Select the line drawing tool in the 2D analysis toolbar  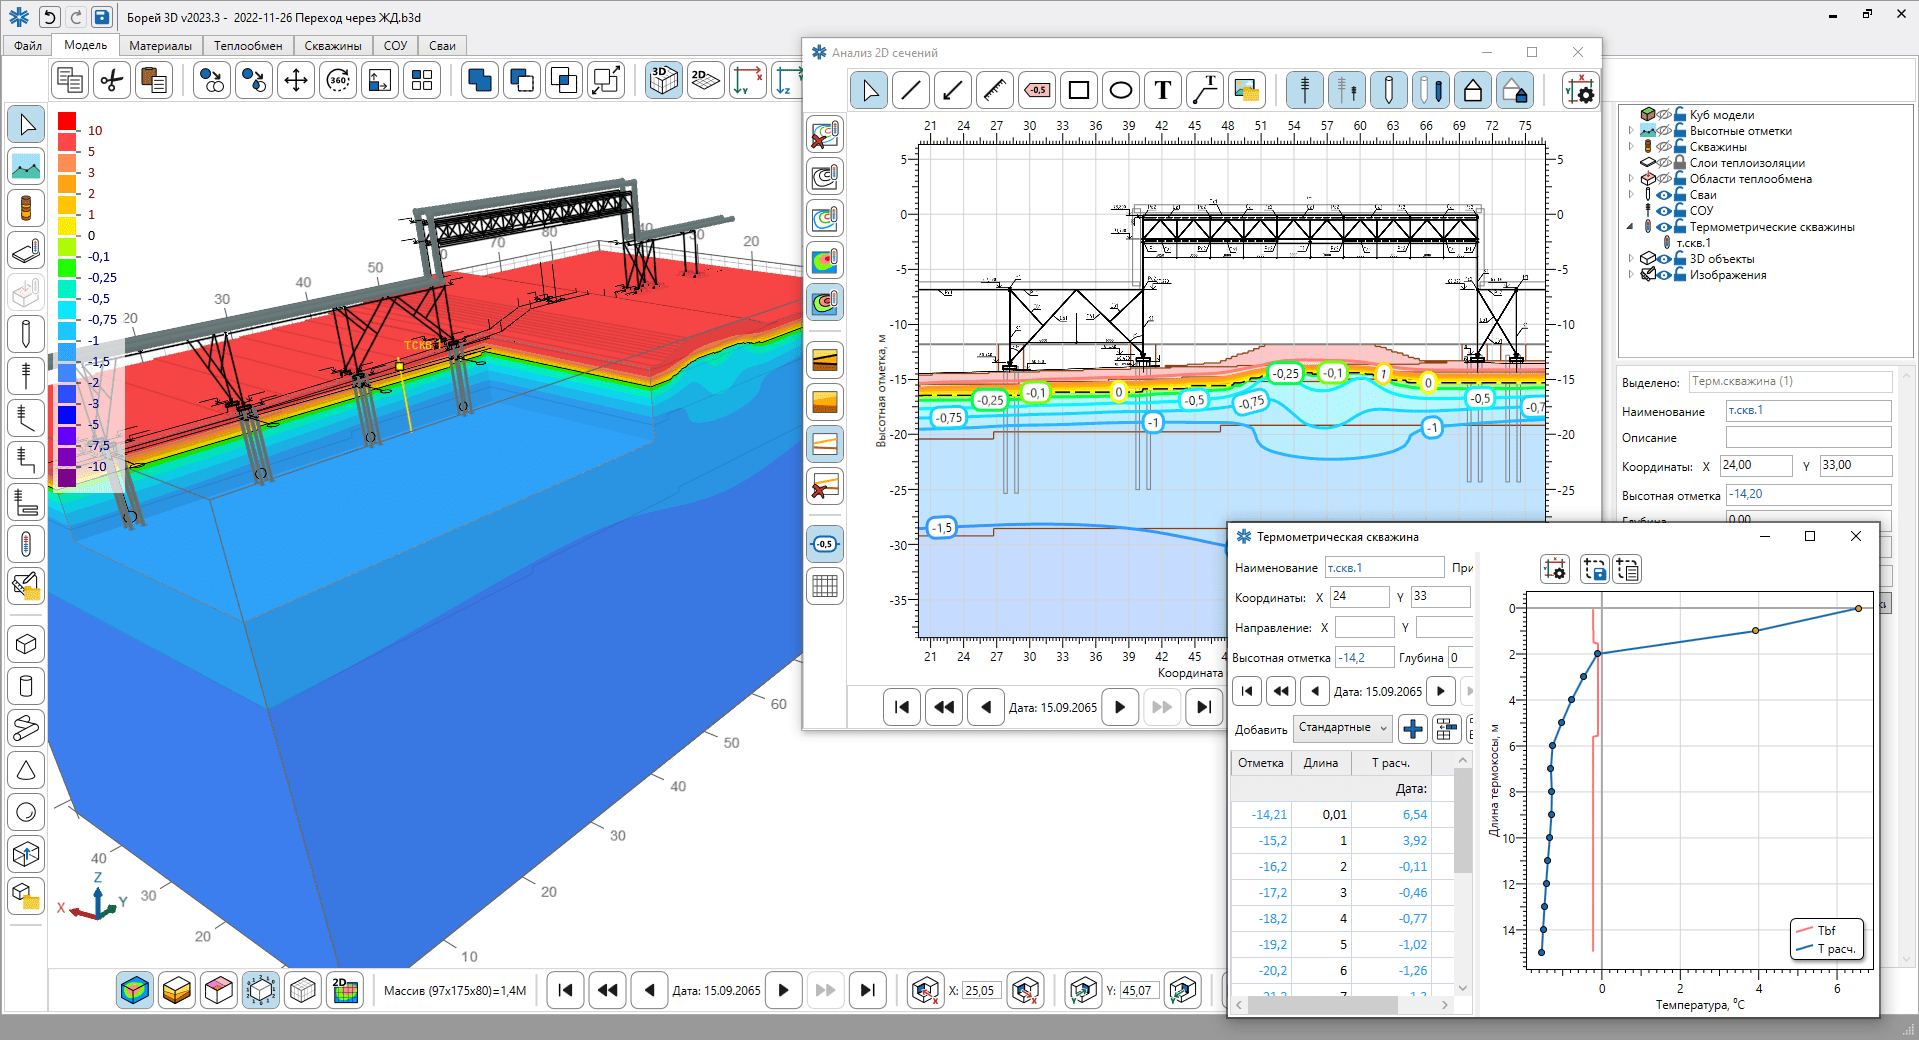(911, 91)
